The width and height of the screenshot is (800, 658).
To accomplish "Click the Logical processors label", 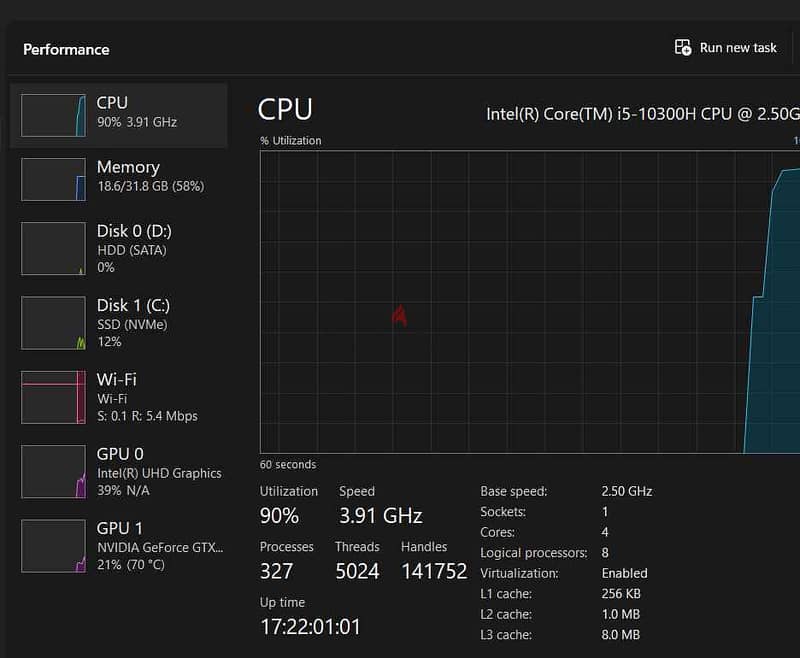I will pos(534,553).
